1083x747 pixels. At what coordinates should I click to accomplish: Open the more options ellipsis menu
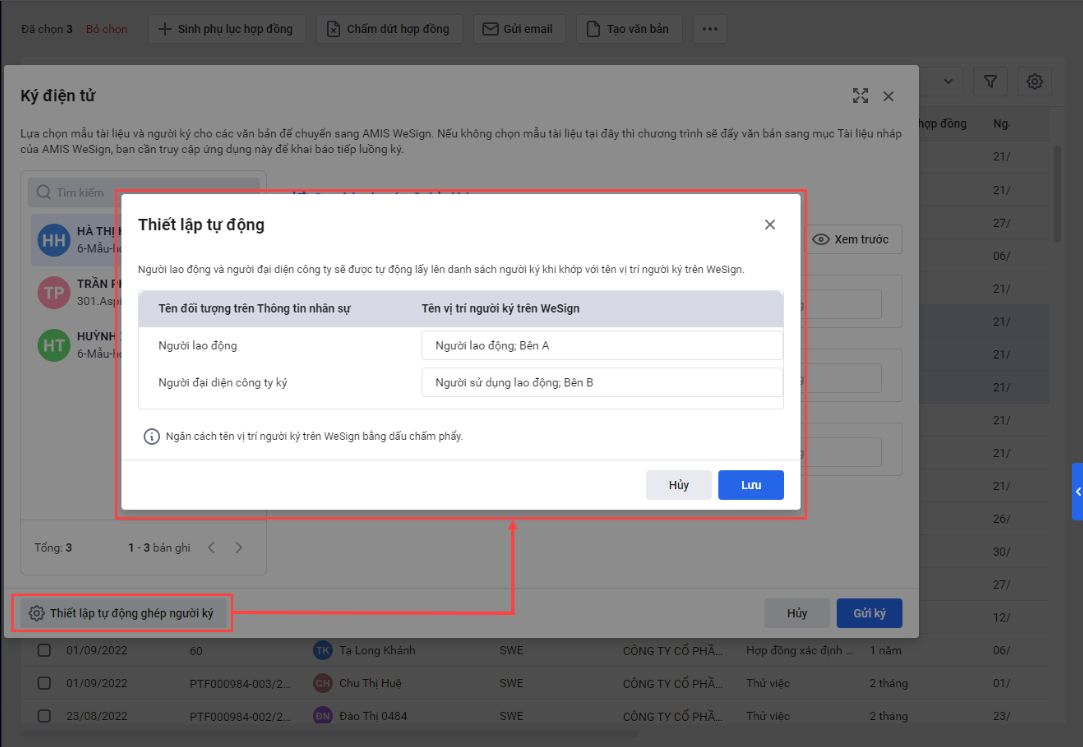pyautogui.click(x=710, y=29)
